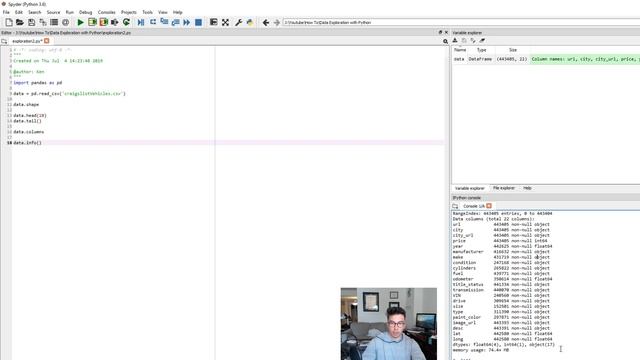640x360 pixels.
Task: Step into function debug icon
Action: pos(164,22)
